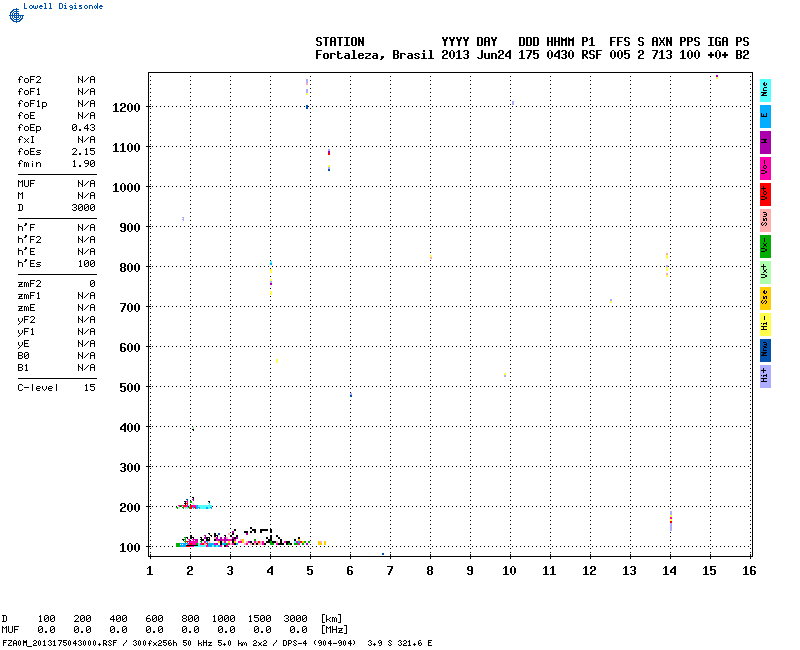Image resolution: width=800 pixels, height=650 pixels.
Task: Select the SSE orange legend swatch
Action: (x=765, y=298)
